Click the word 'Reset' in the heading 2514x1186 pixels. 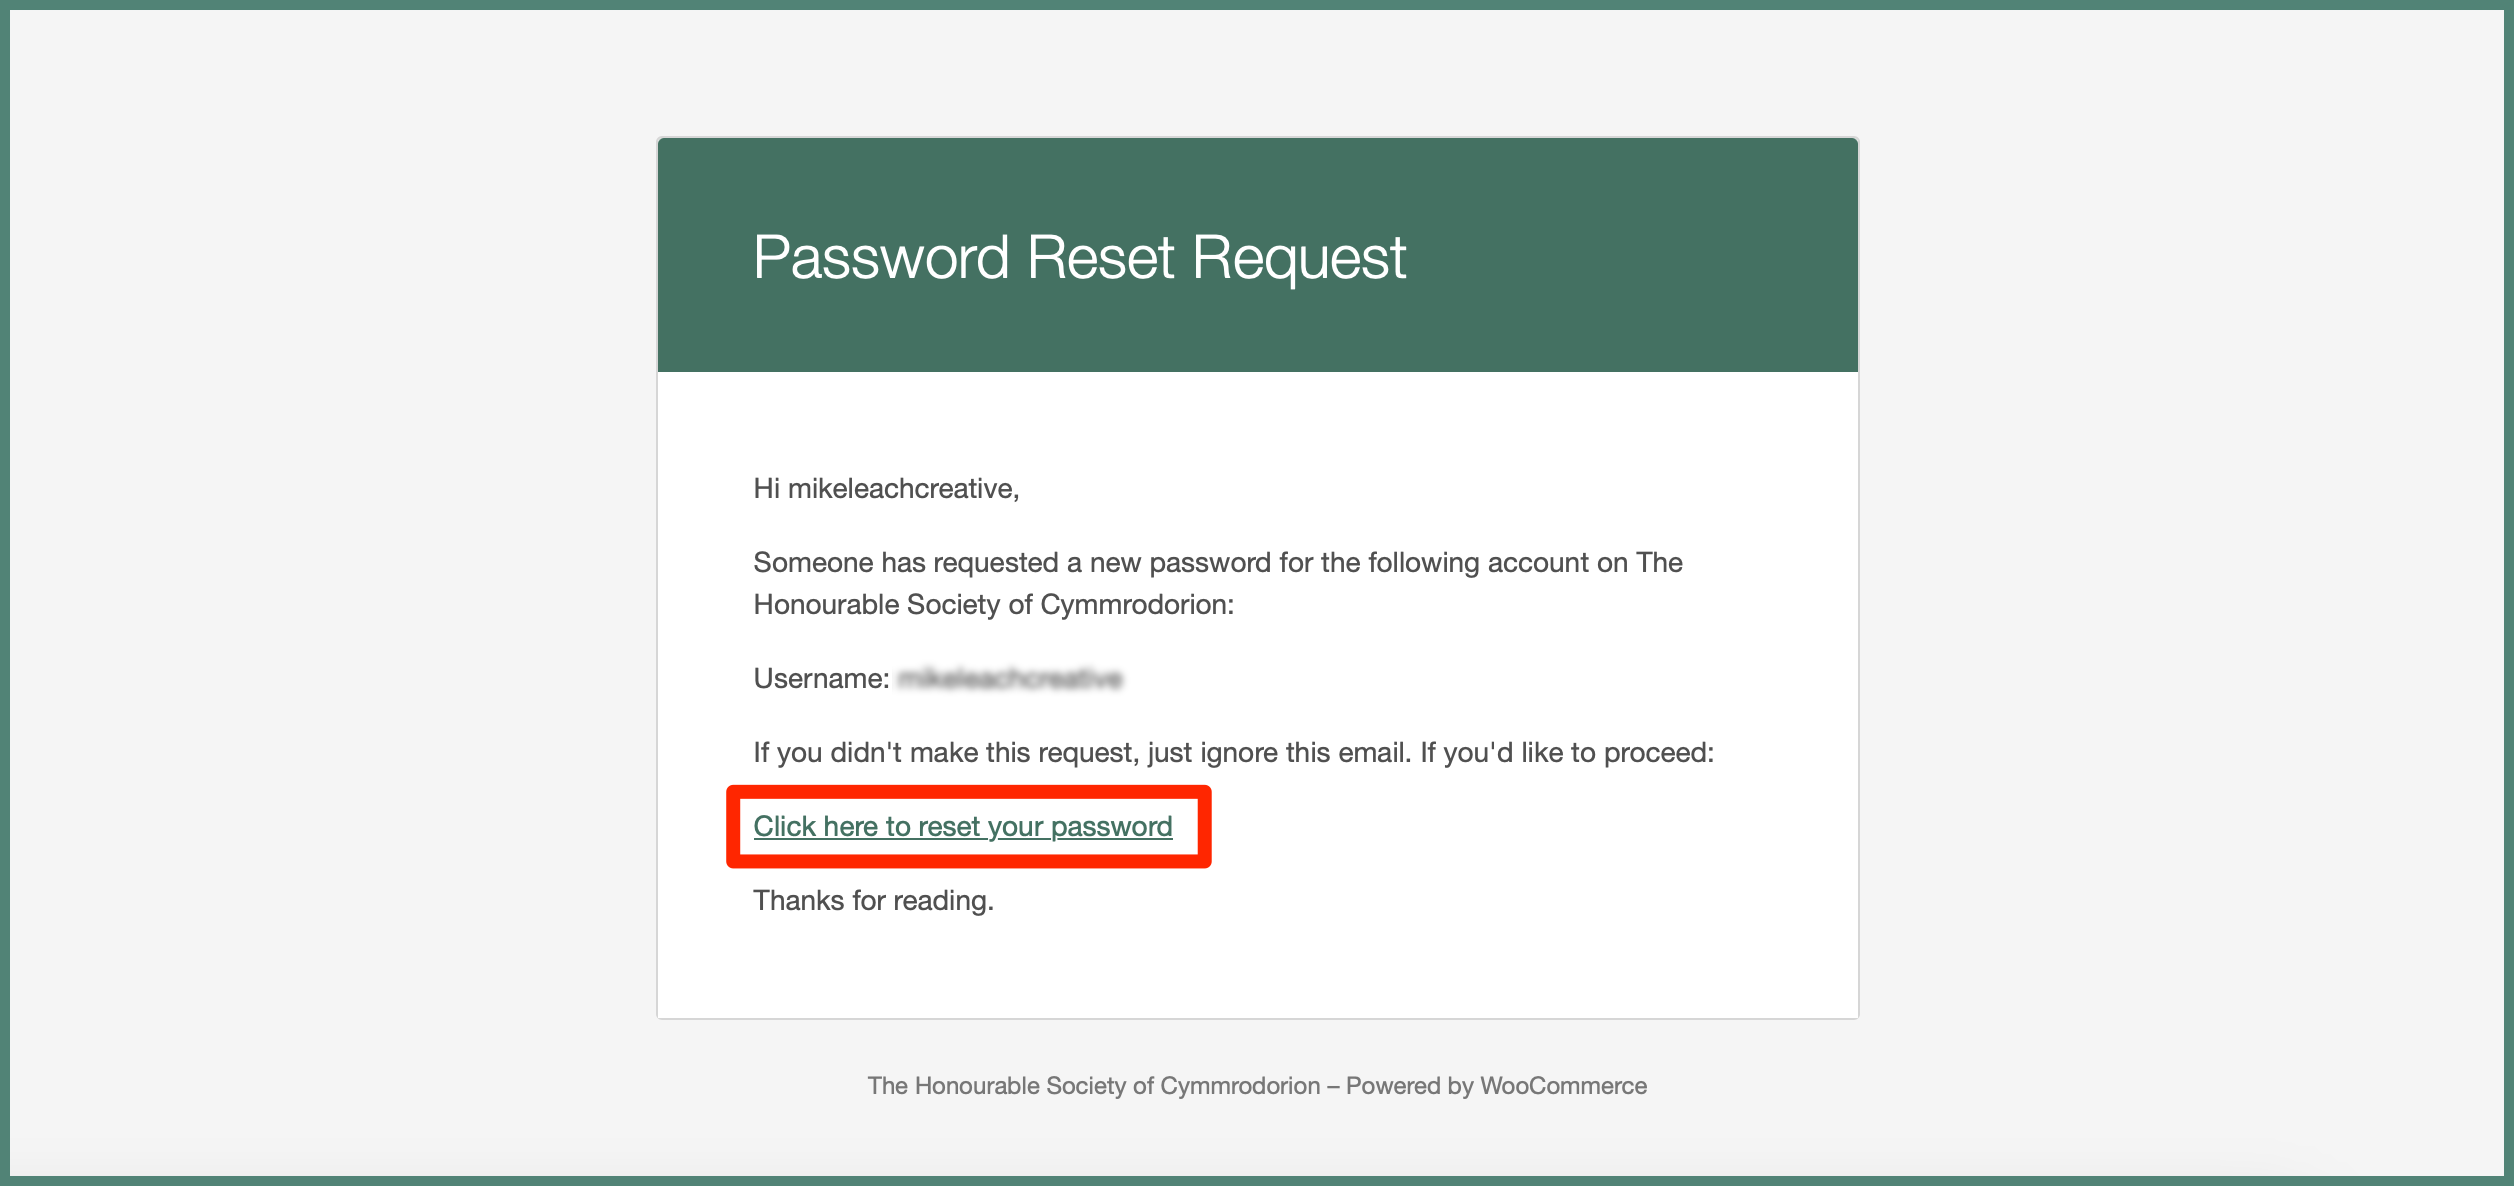tap(1100, 258)
